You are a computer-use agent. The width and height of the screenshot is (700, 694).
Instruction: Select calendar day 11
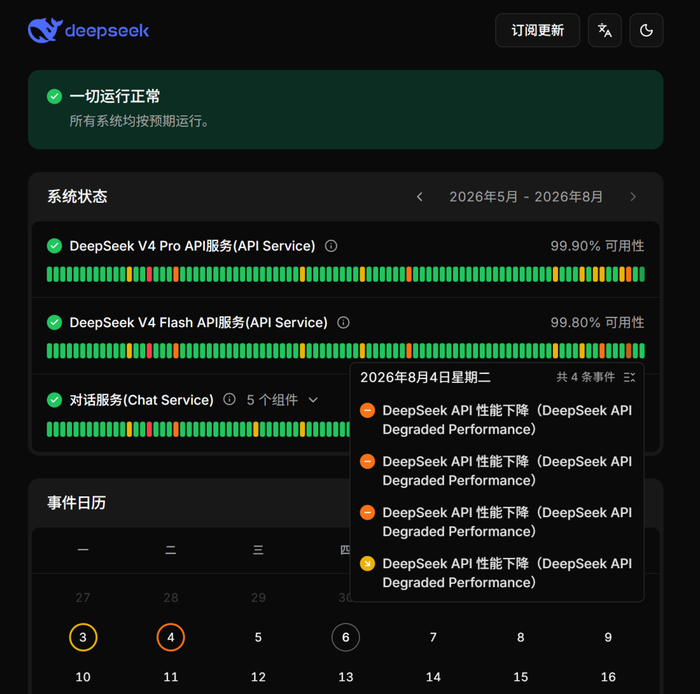[x=171, y=677]
